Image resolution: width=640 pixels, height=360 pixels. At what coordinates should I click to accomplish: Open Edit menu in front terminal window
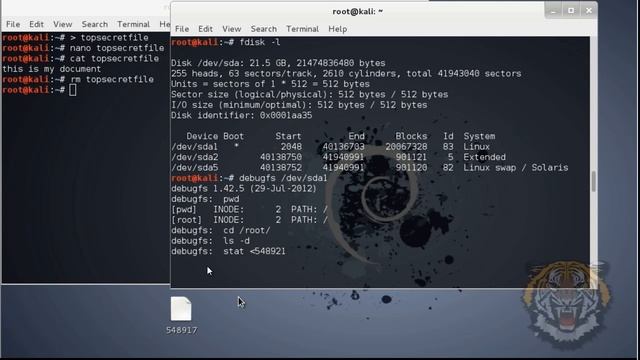pos(205,29)
